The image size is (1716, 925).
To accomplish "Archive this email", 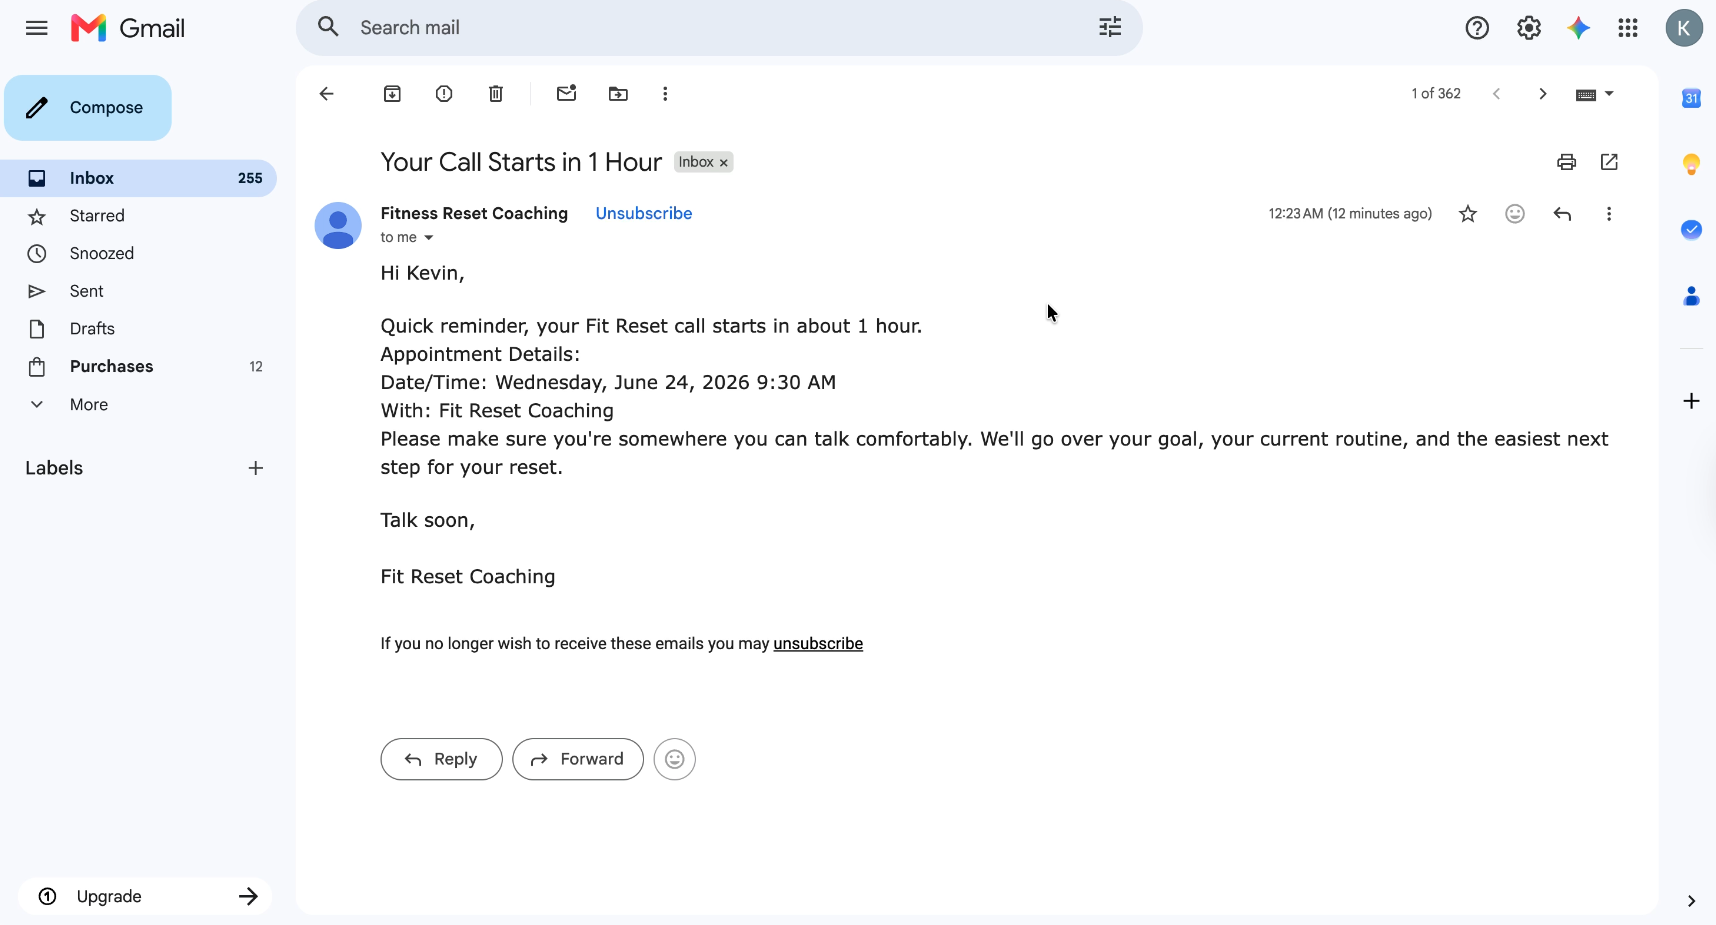I will 392,94.
